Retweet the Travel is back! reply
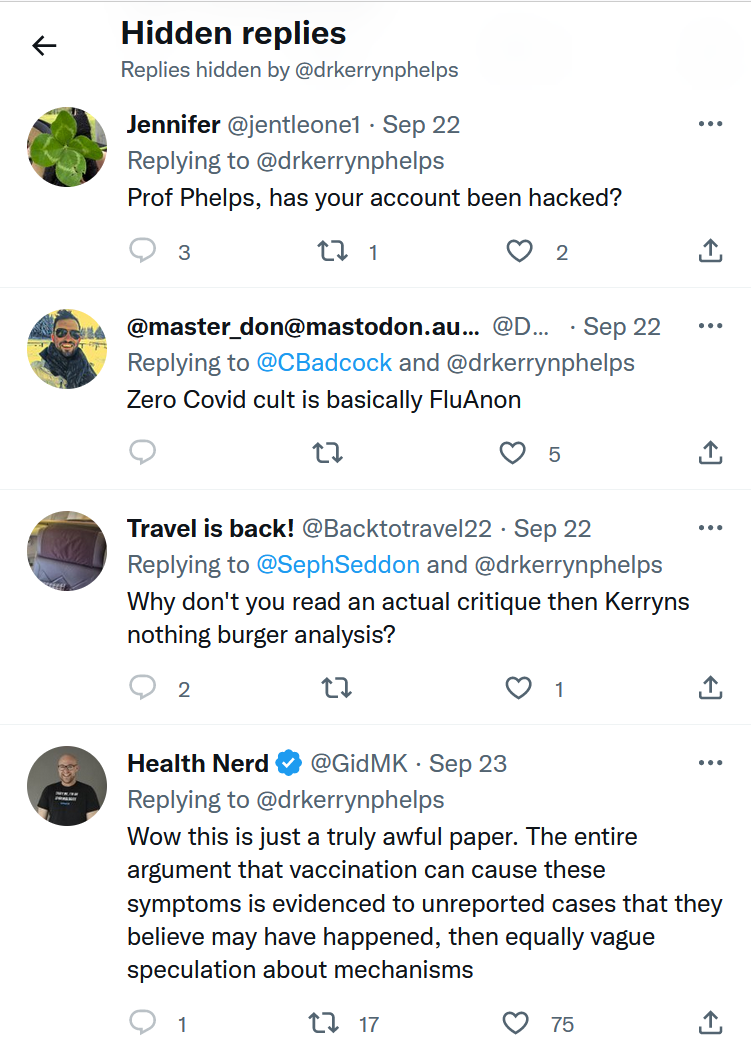 [x=336, y=687]
